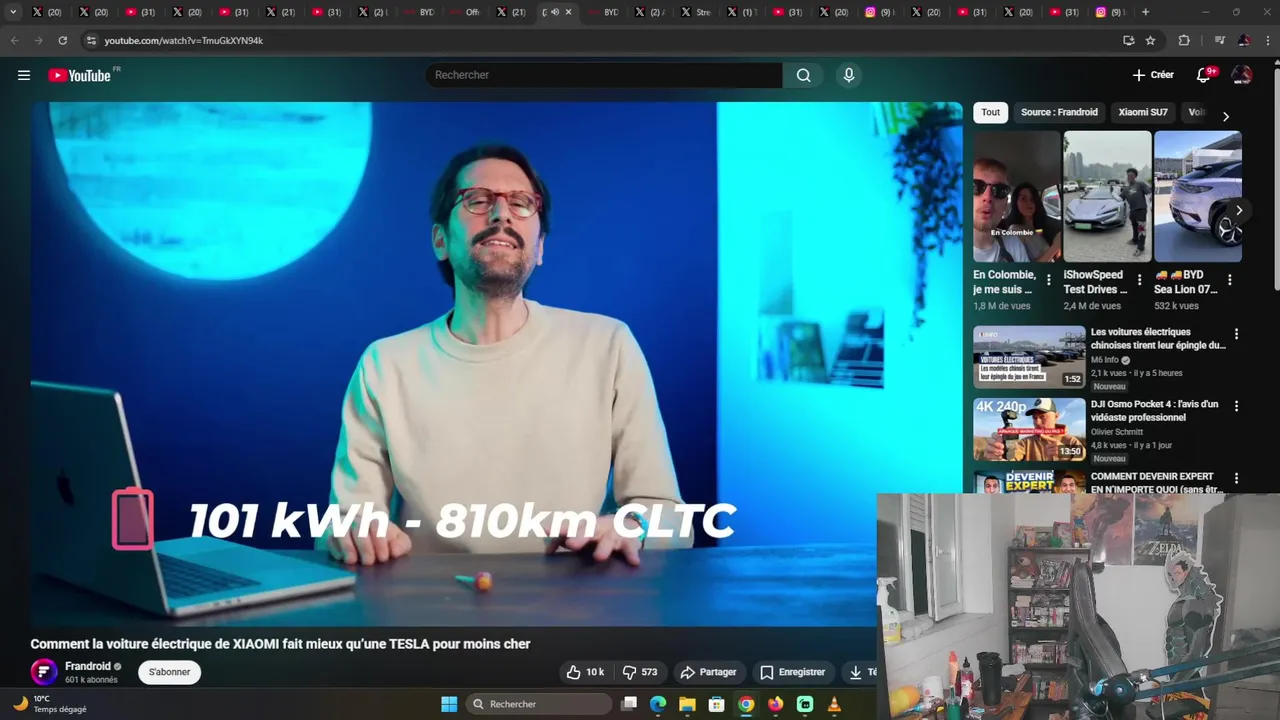Open the iShowSpeed Test Drives short thumbnail
The height and width of the screenshot is (720, 1280).
pyautogui.click(x=1107, y=196)
